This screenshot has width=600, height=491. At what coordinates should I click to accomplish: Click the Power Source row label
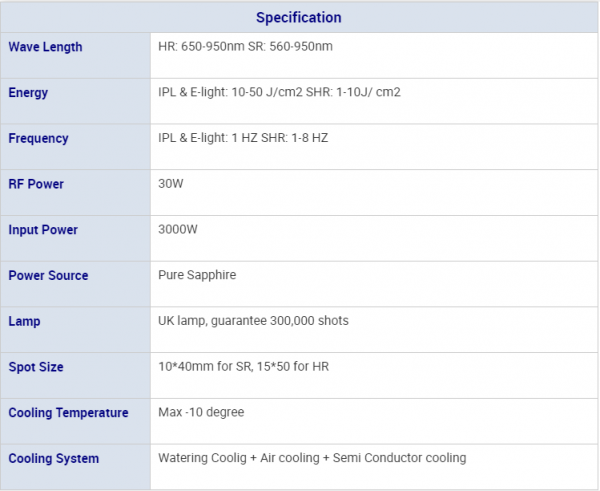(x=48, y=275)
